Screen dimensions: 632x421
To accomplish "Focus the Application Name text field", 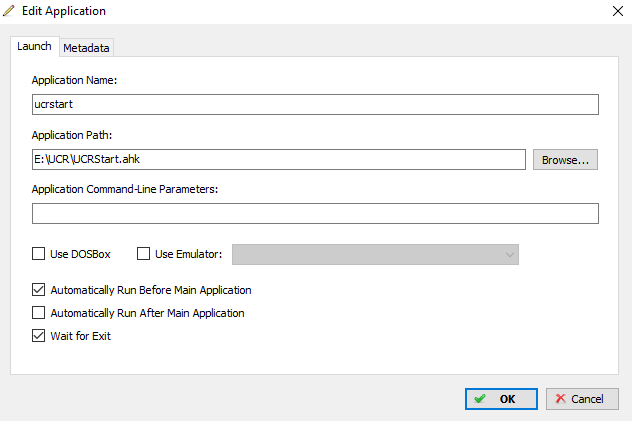I will [315, 104].
